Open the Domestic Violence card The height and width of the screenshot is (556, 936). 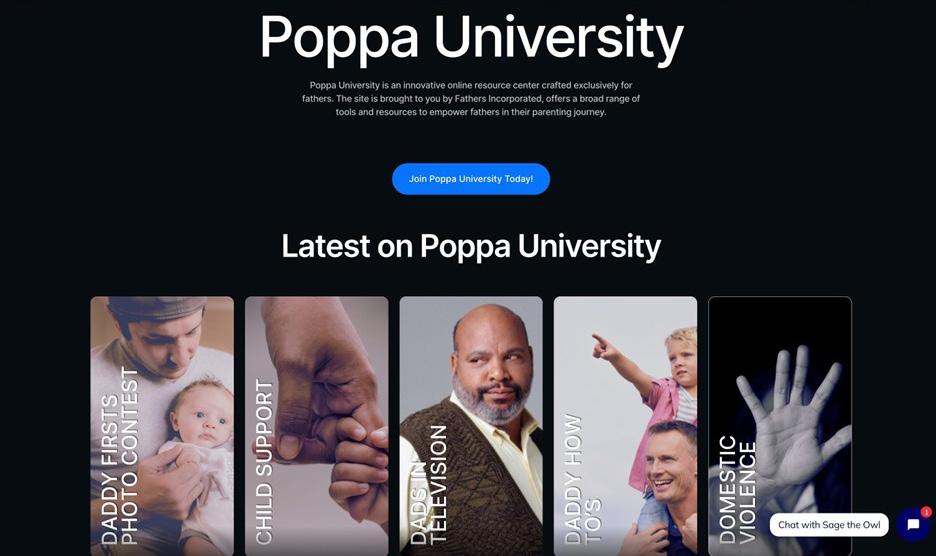(780, 426)
